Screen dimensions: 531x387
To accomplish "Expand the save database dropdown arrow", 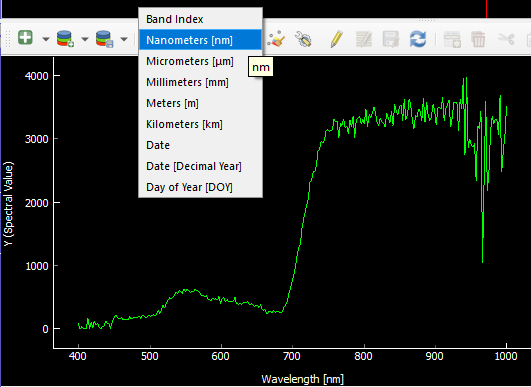I will coord(124,39).
